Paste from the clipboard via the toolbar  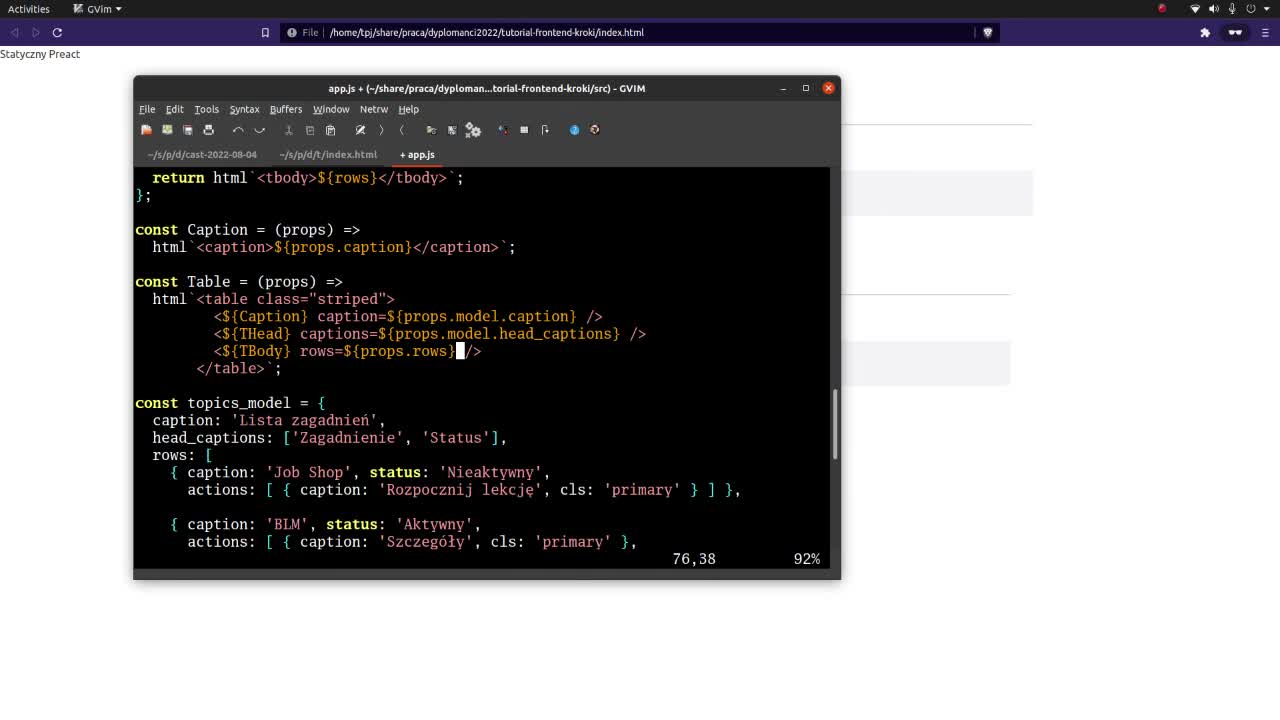point(330,130)
